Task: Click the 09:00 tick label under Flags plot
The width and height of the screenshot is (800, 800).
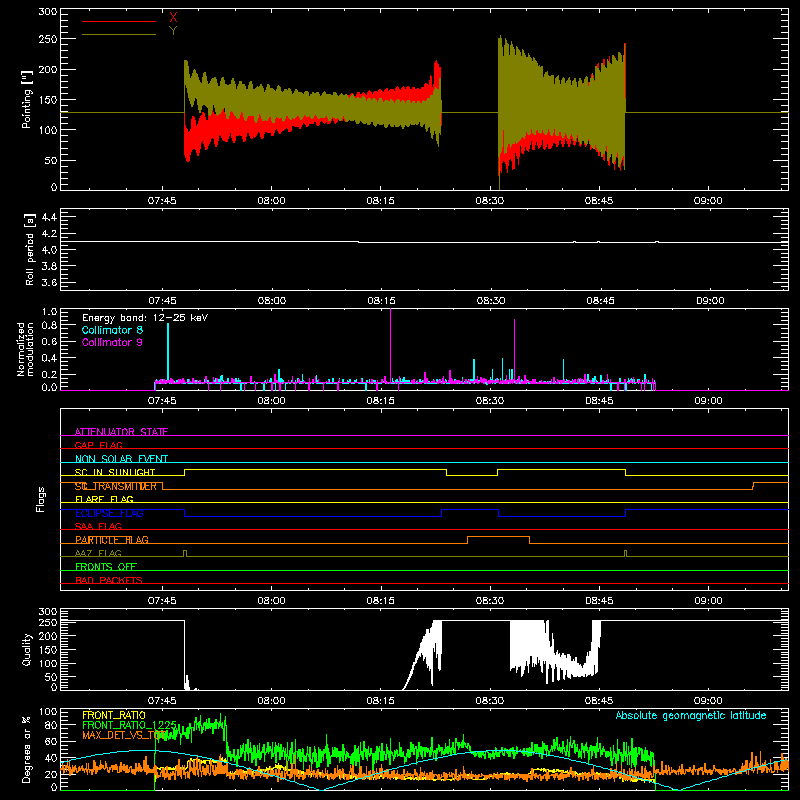Action: [708, 601]
